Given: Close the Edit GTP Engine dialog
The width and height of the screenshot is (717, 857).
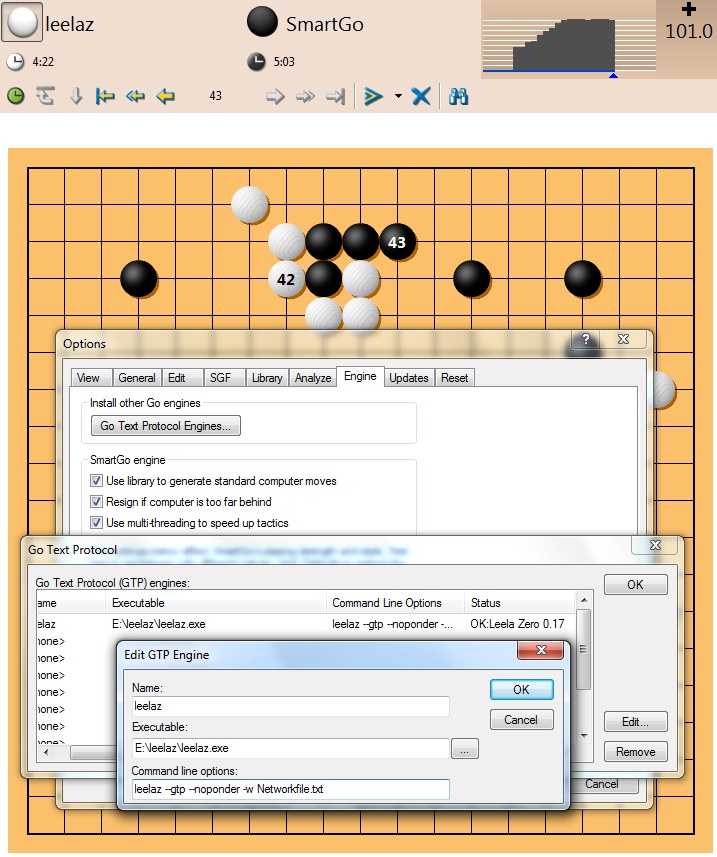Looking at the screenshot, I should pos(540,650).
